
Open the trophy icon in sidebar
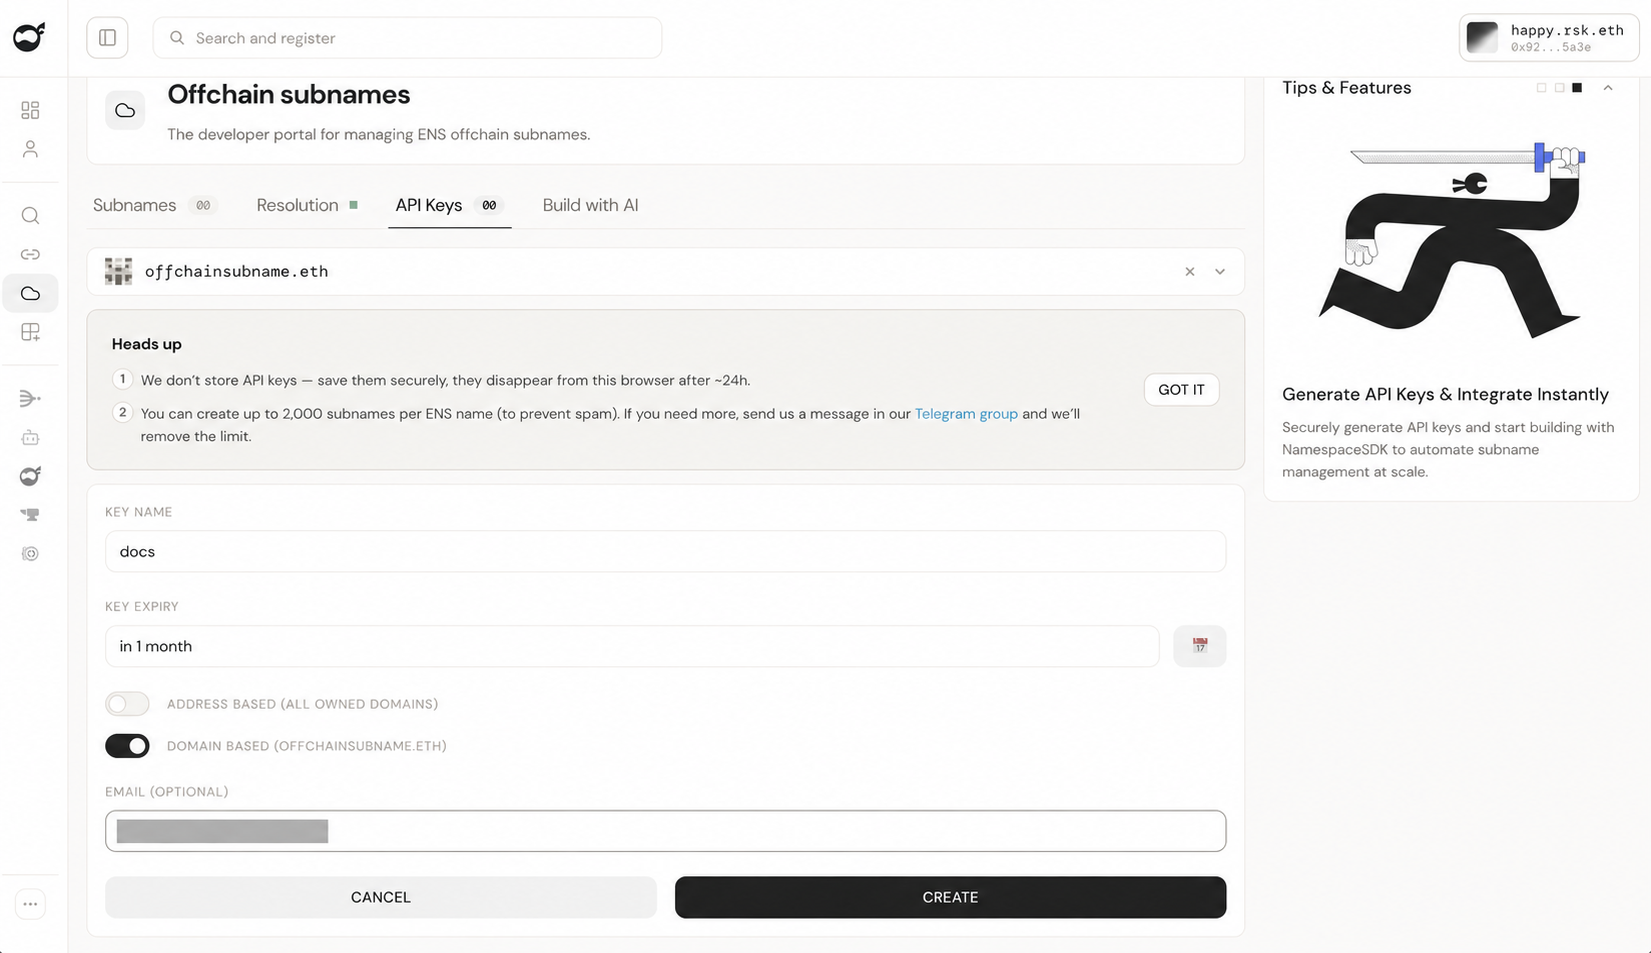tap(30, 515)
